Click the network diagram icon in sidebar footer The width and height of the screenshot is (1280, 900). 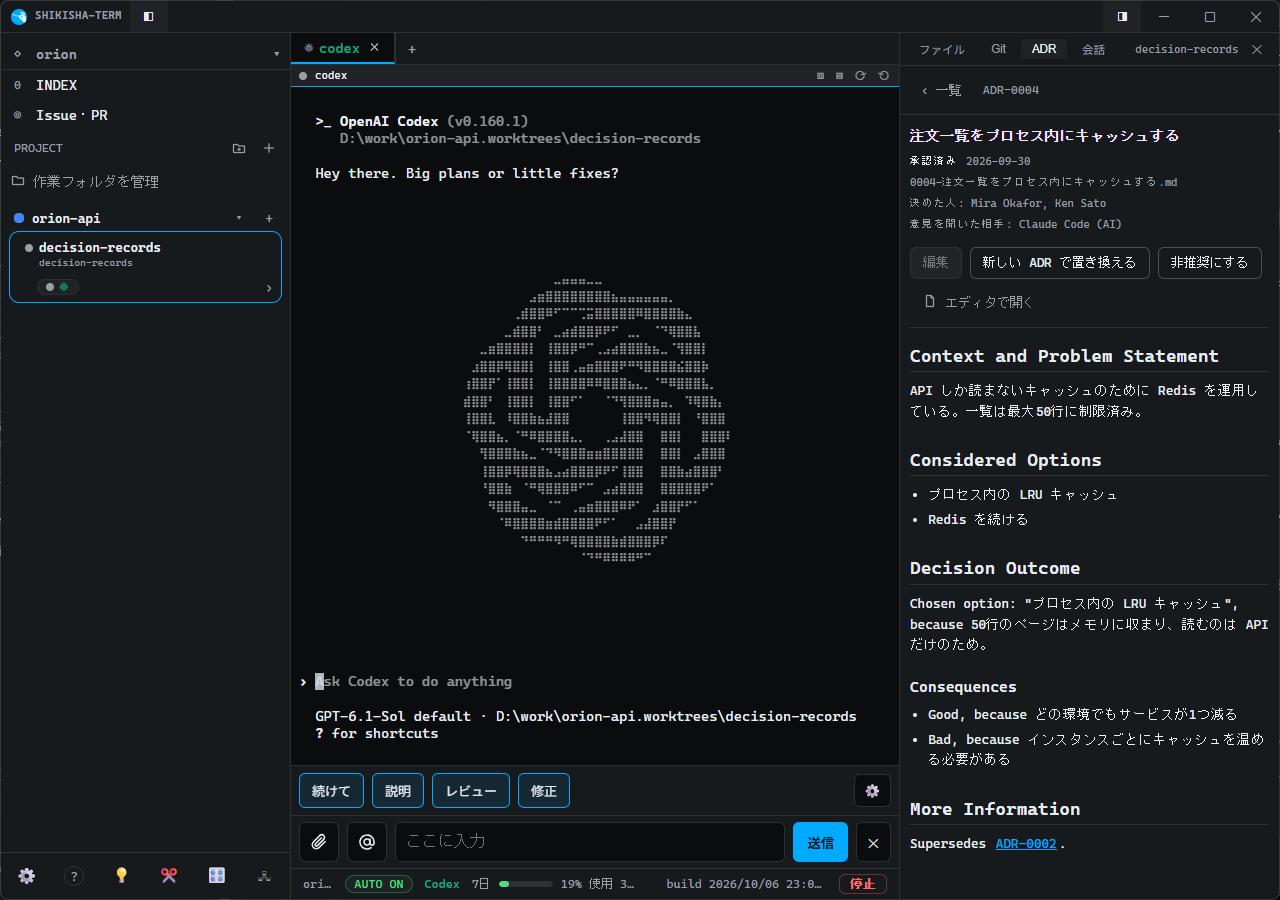pyautogui.click(x=264, y=875)
